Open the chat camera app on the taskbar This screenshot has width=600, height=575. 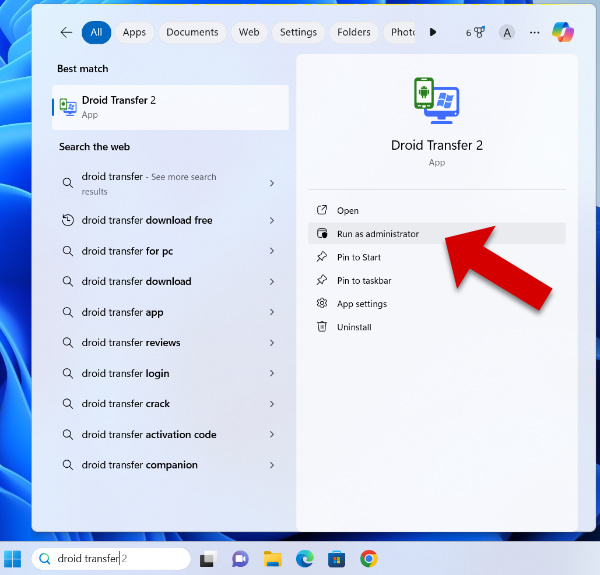pyautogui.click(x=240, y=559)
